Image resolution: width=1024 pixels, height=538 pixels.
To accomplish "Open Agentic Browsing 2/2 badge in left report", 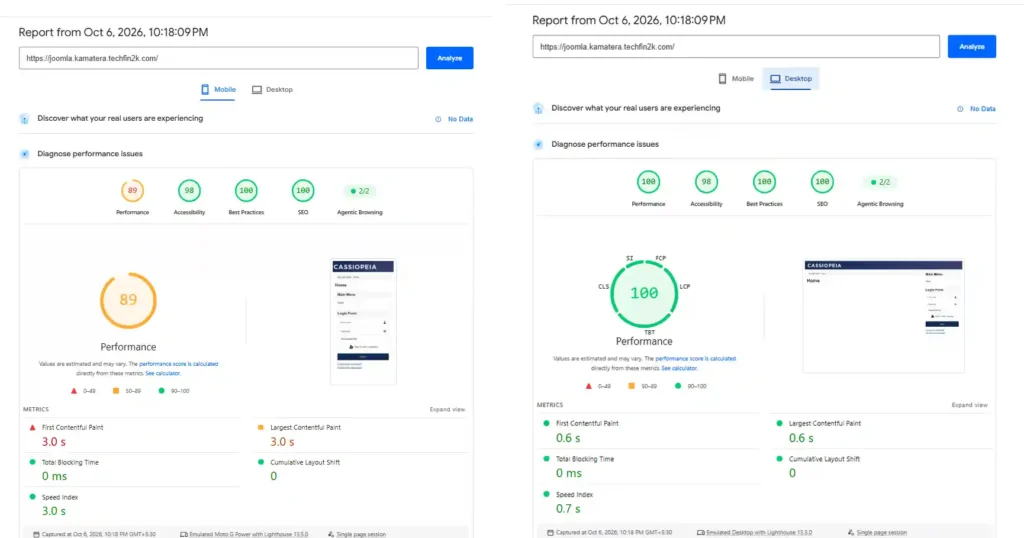I will coord(360,191).
